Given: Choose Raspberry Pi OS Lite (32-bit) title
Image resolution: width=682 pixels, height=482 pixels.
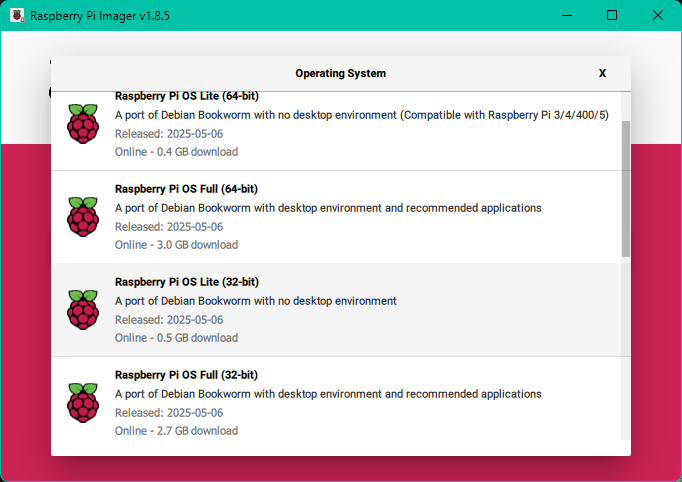Looking at the screenshot, I should tap(186, 282).
